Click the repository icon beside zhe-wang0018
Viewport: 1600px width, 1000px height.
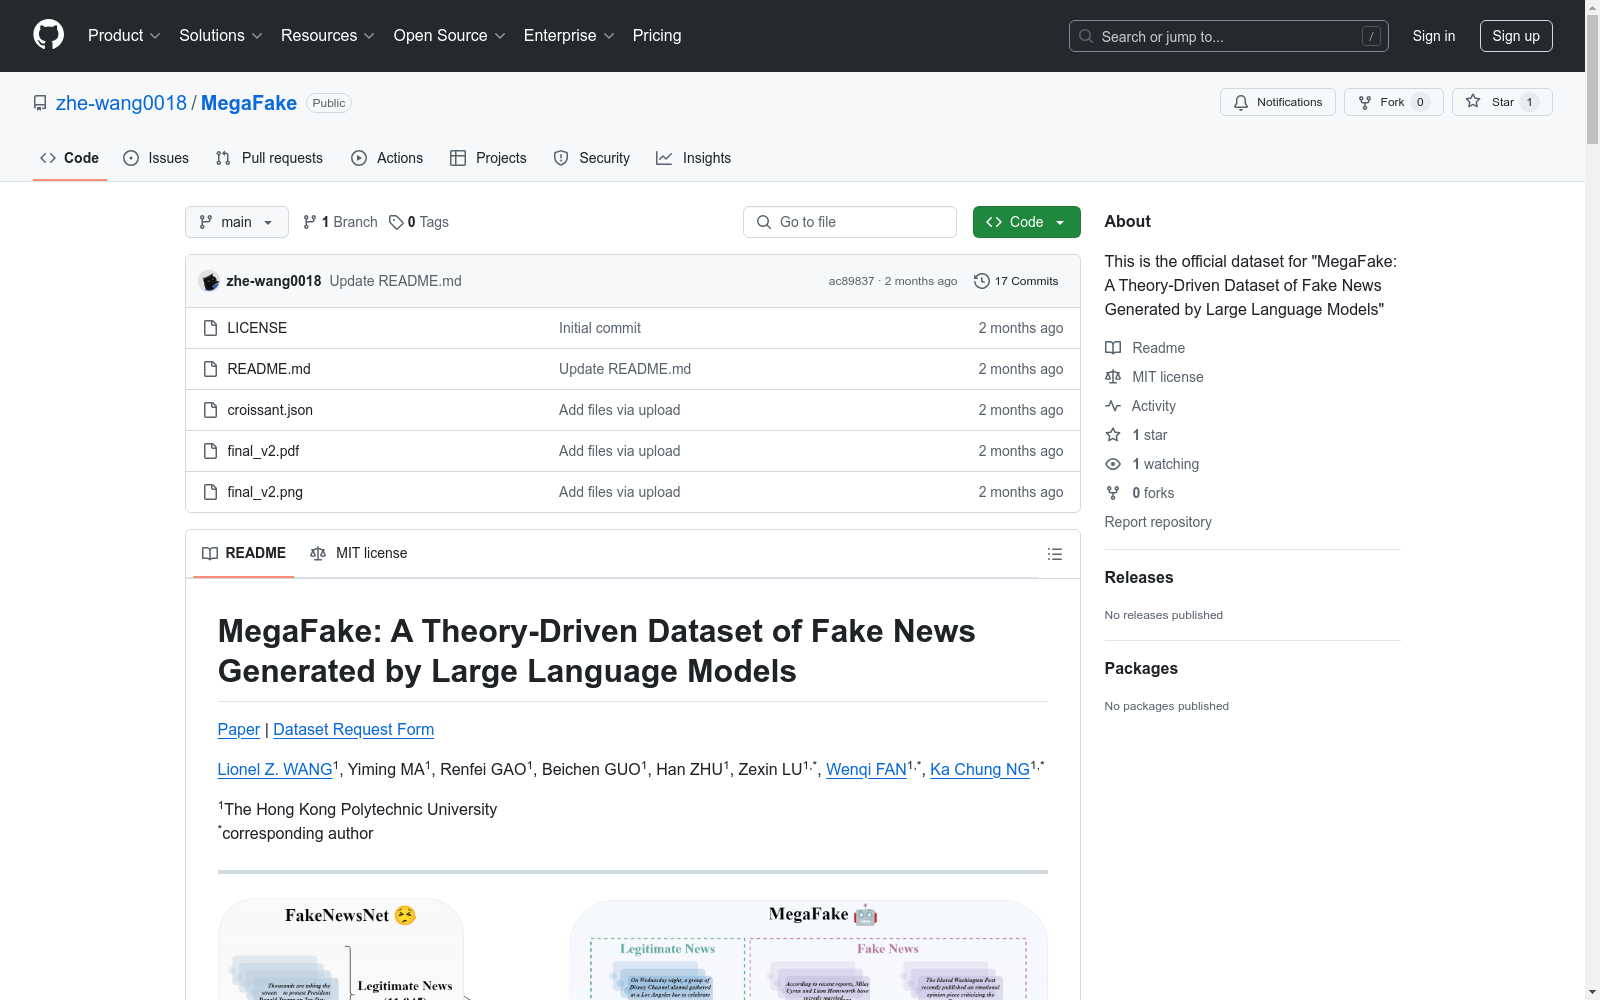40,103
